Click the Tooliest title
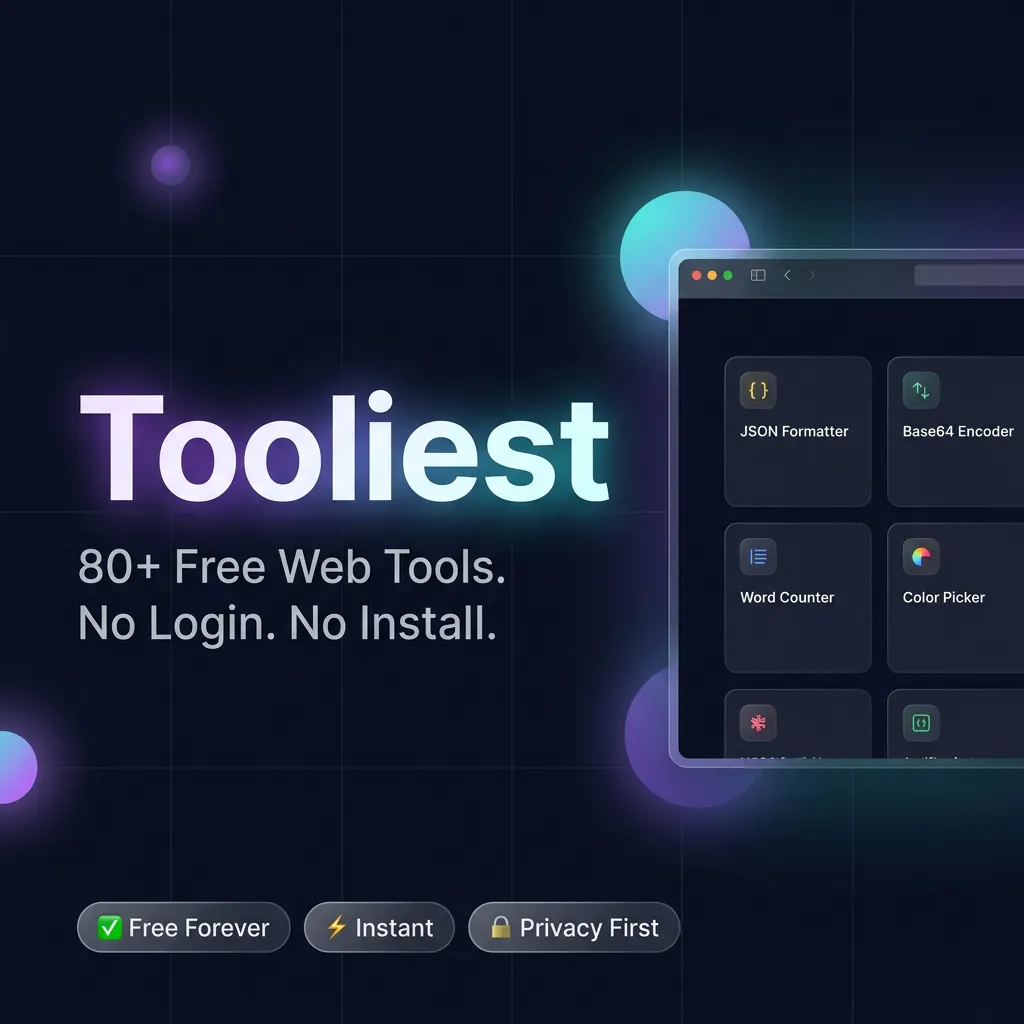The width and height of the screenshot is (1024, 1024). pyautogui.click(x=344, y=447)
